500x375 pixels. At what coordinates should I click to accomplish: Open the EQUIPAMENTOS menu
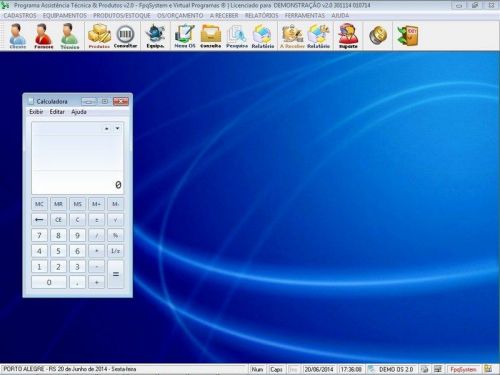[65, 16]
